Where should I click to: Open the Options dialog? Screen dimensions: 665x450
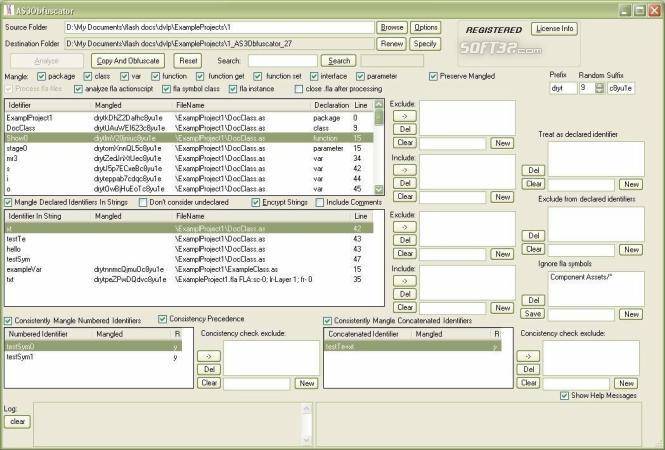425,28
